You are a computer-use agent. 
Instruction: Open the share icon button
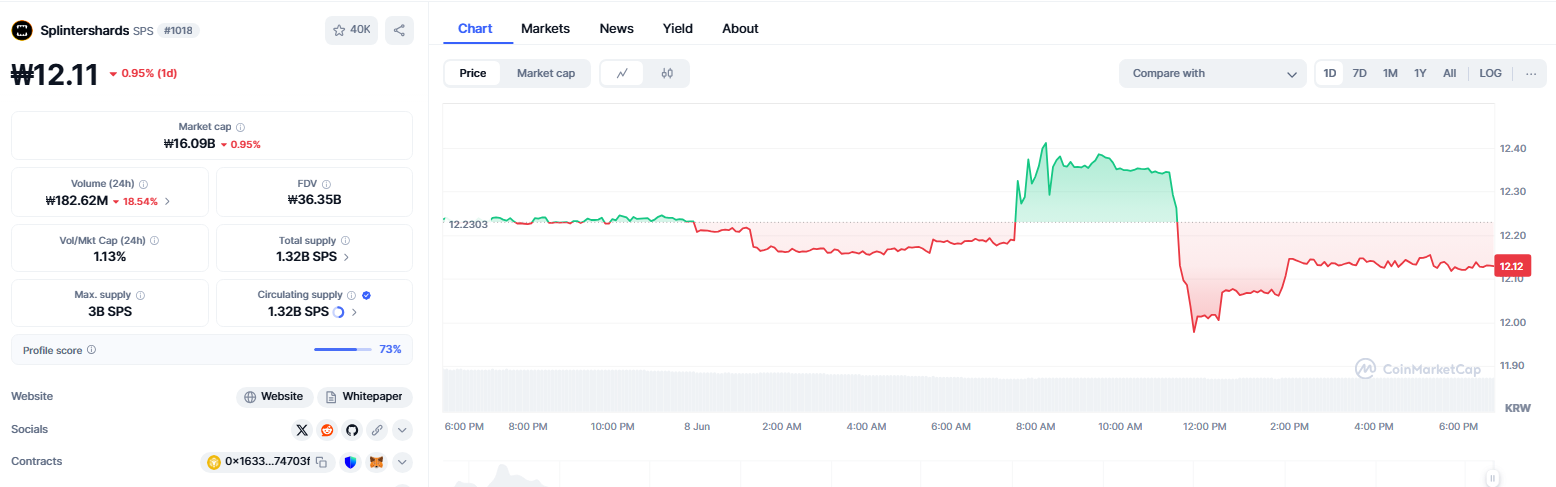399,30
